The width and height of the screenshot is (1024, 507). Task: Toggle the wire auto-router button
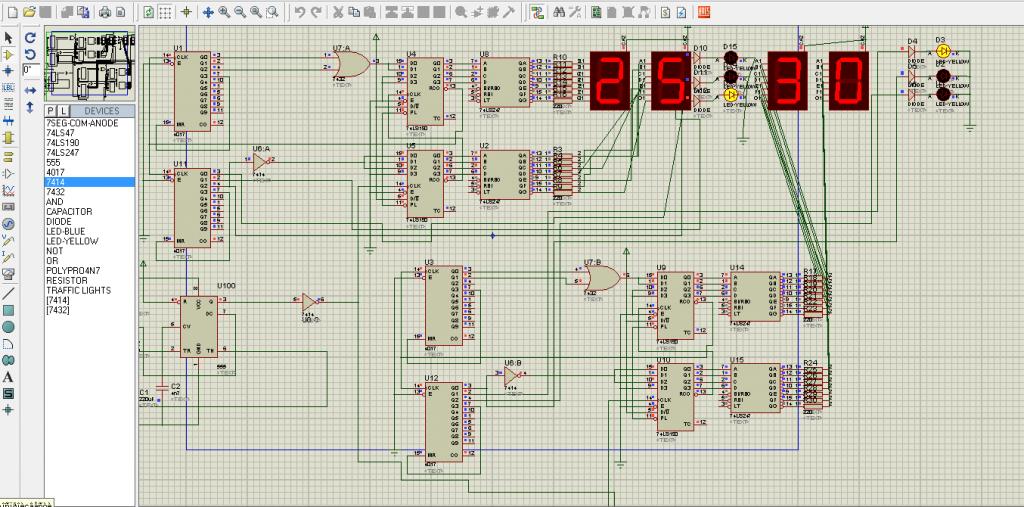(538, 13)
